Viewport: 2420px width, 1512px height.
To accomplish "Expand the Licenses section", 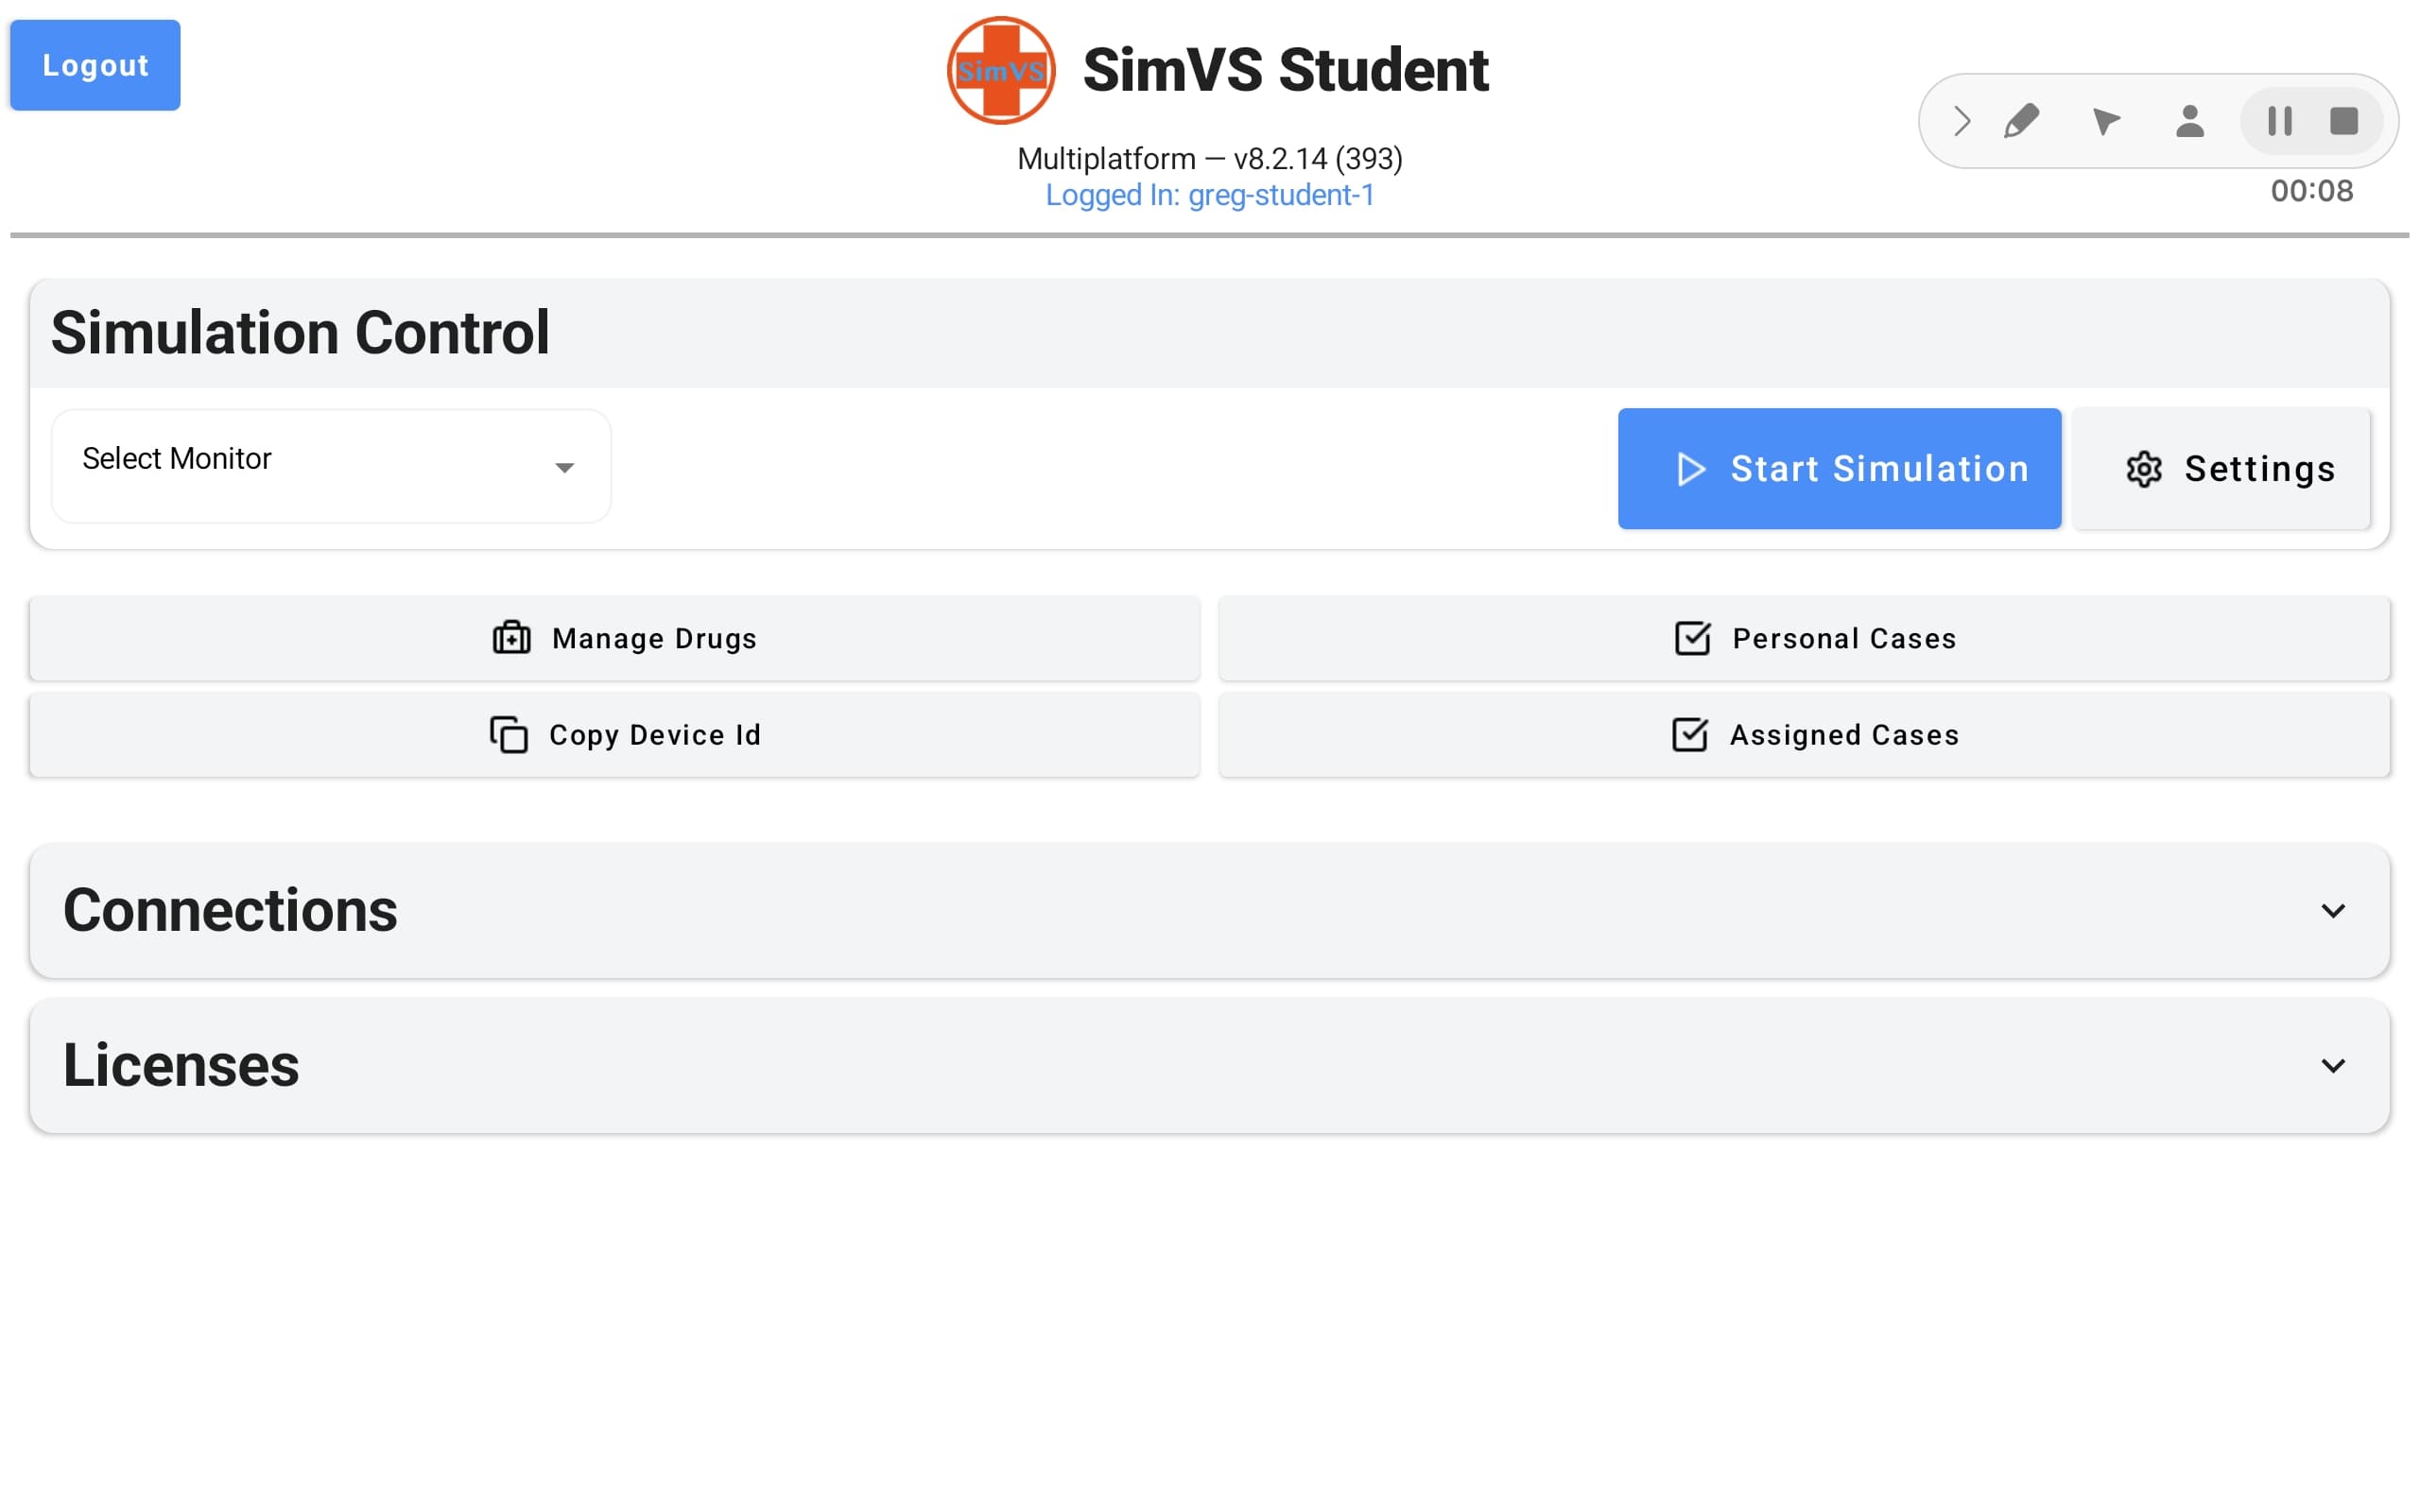I will point(2334,1066).
